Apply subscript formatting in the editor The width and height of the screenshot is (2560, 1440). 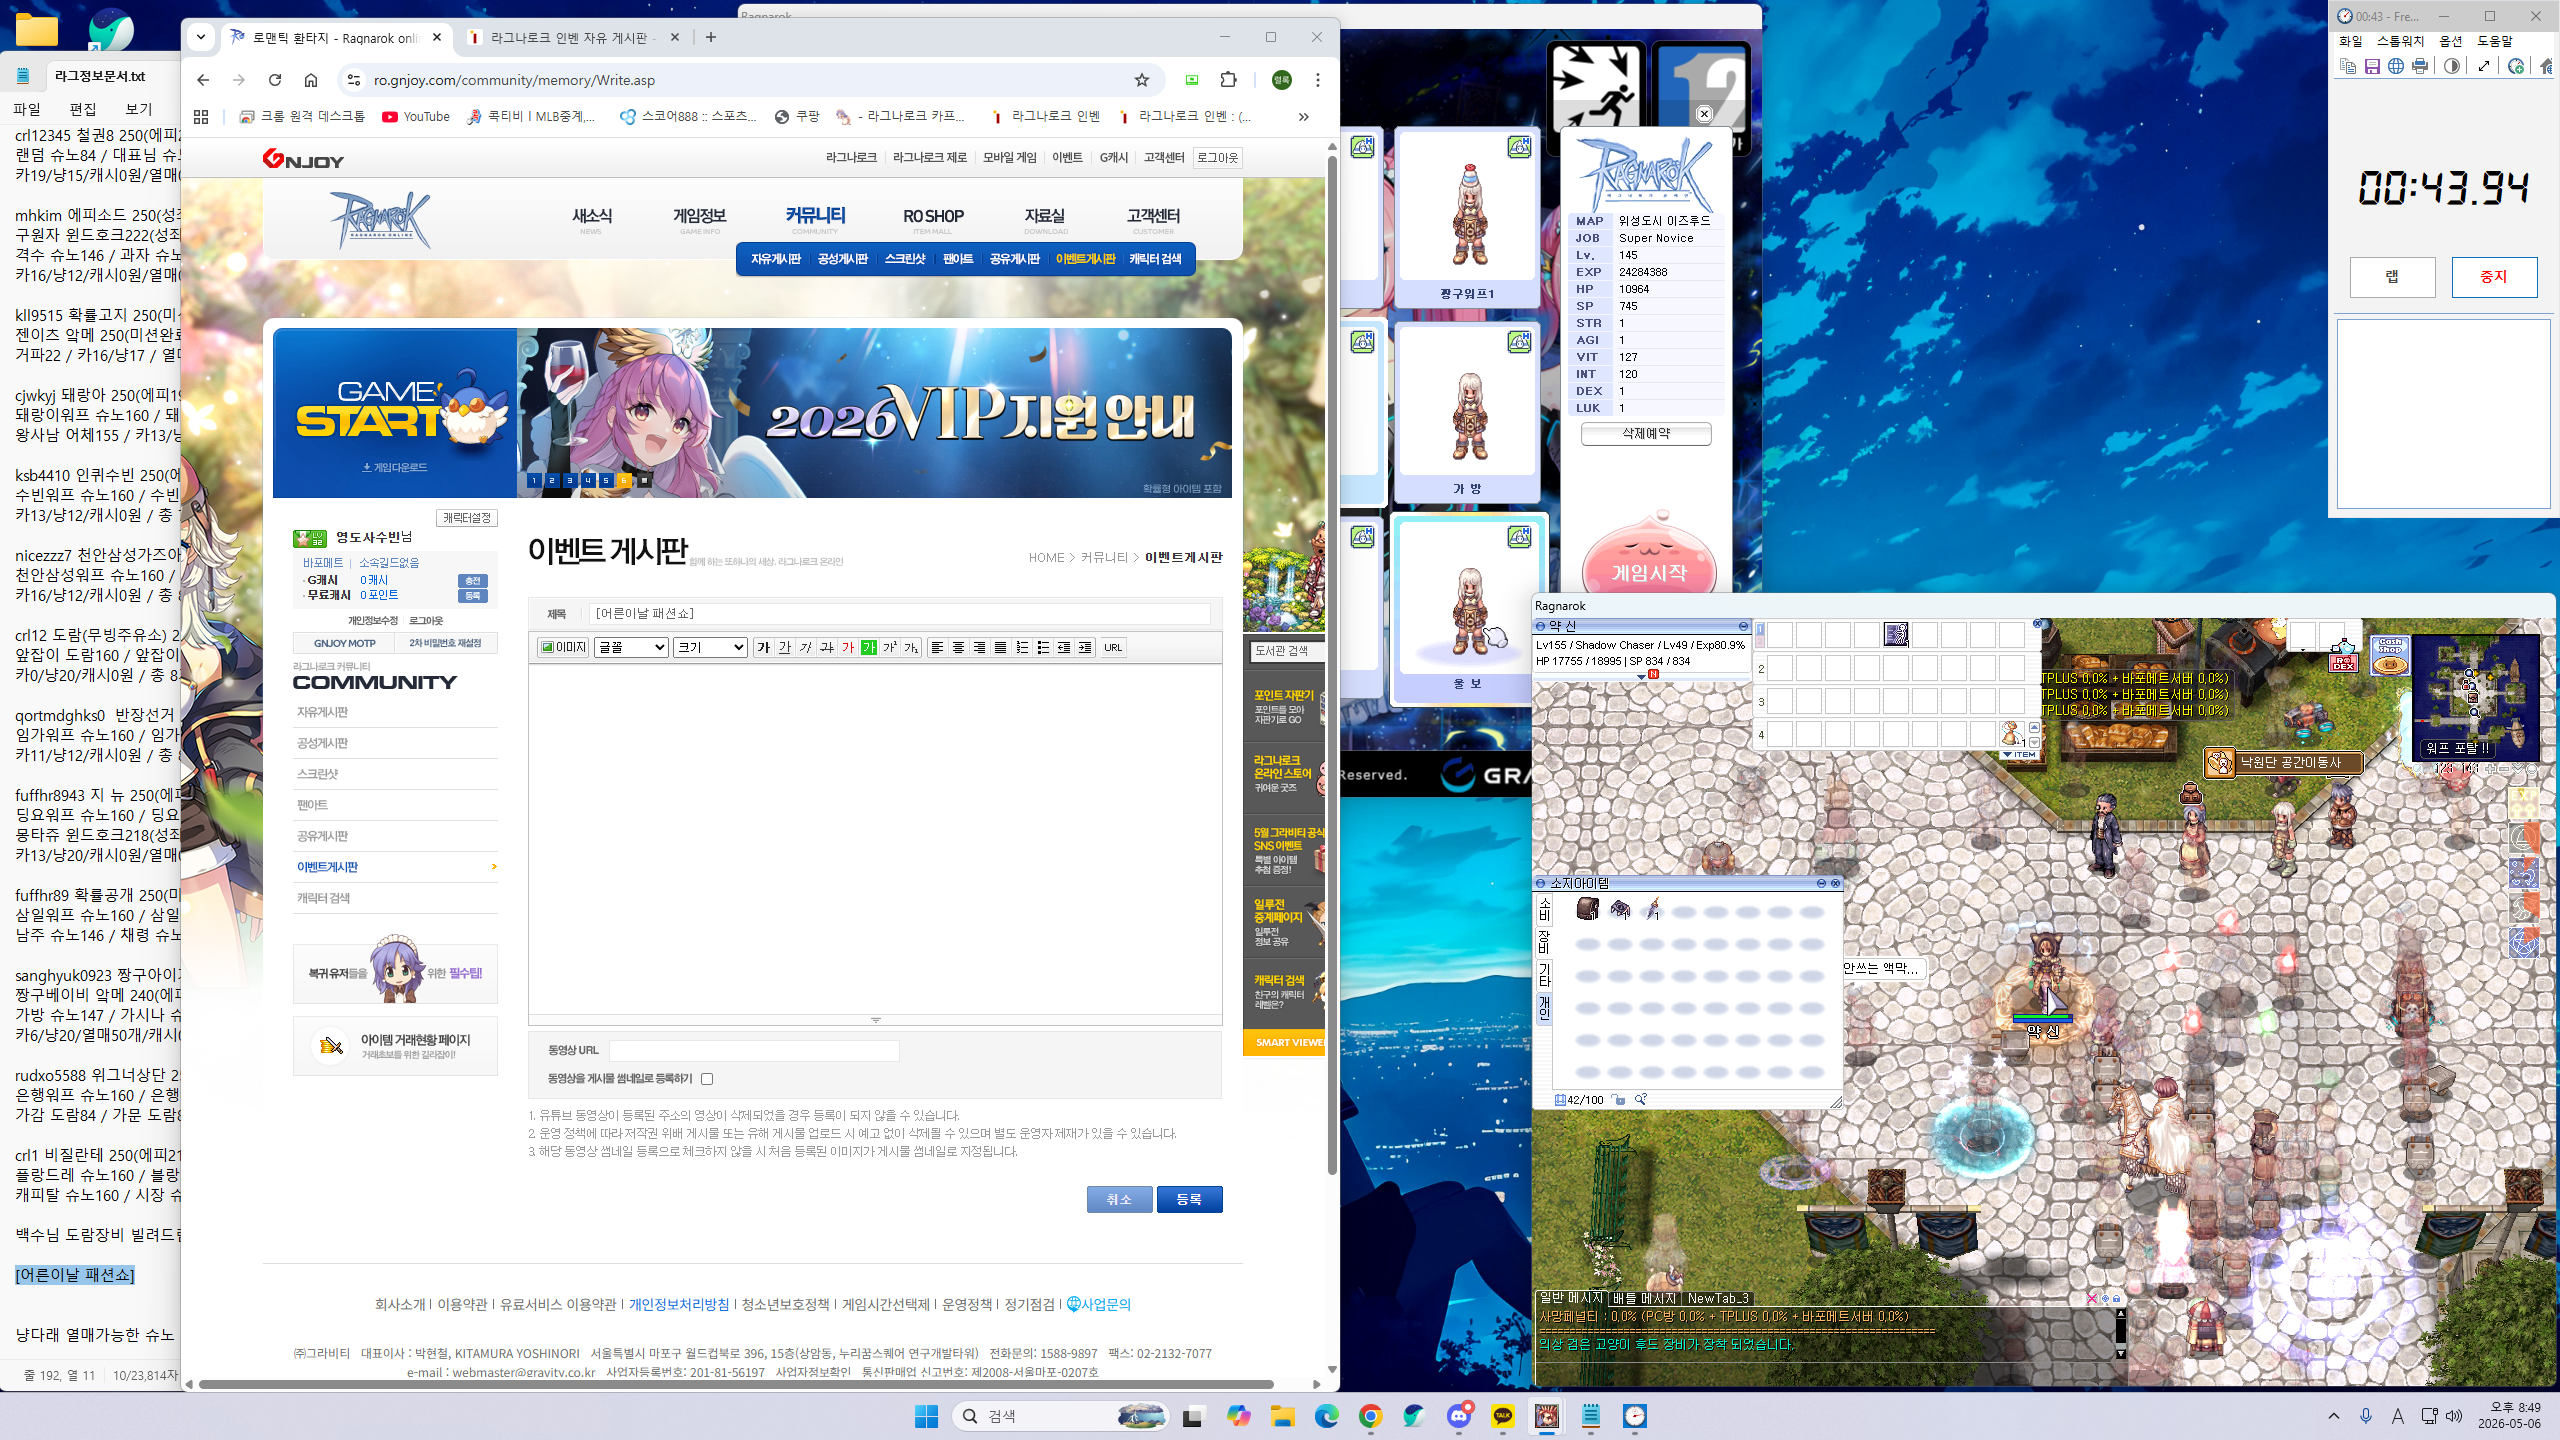tap(911, 648)
